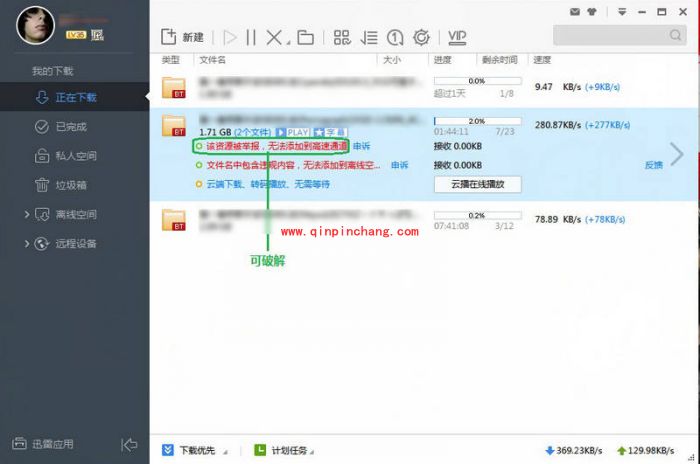Click the user avatar picture
The height and width of the screenshot is (464, 700).
[35, 25]
